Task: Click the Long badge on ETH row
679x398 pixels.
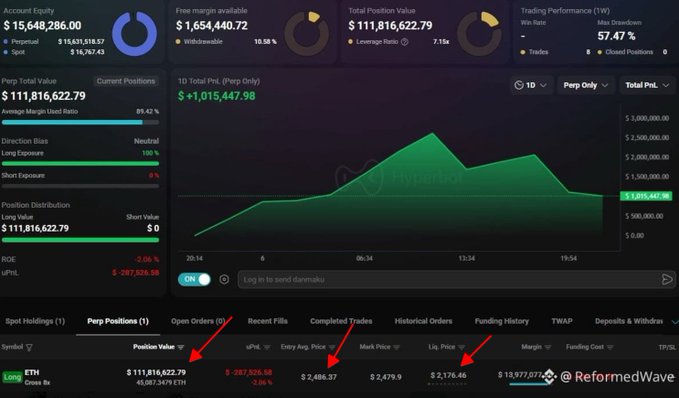Action: coord(12,377)
